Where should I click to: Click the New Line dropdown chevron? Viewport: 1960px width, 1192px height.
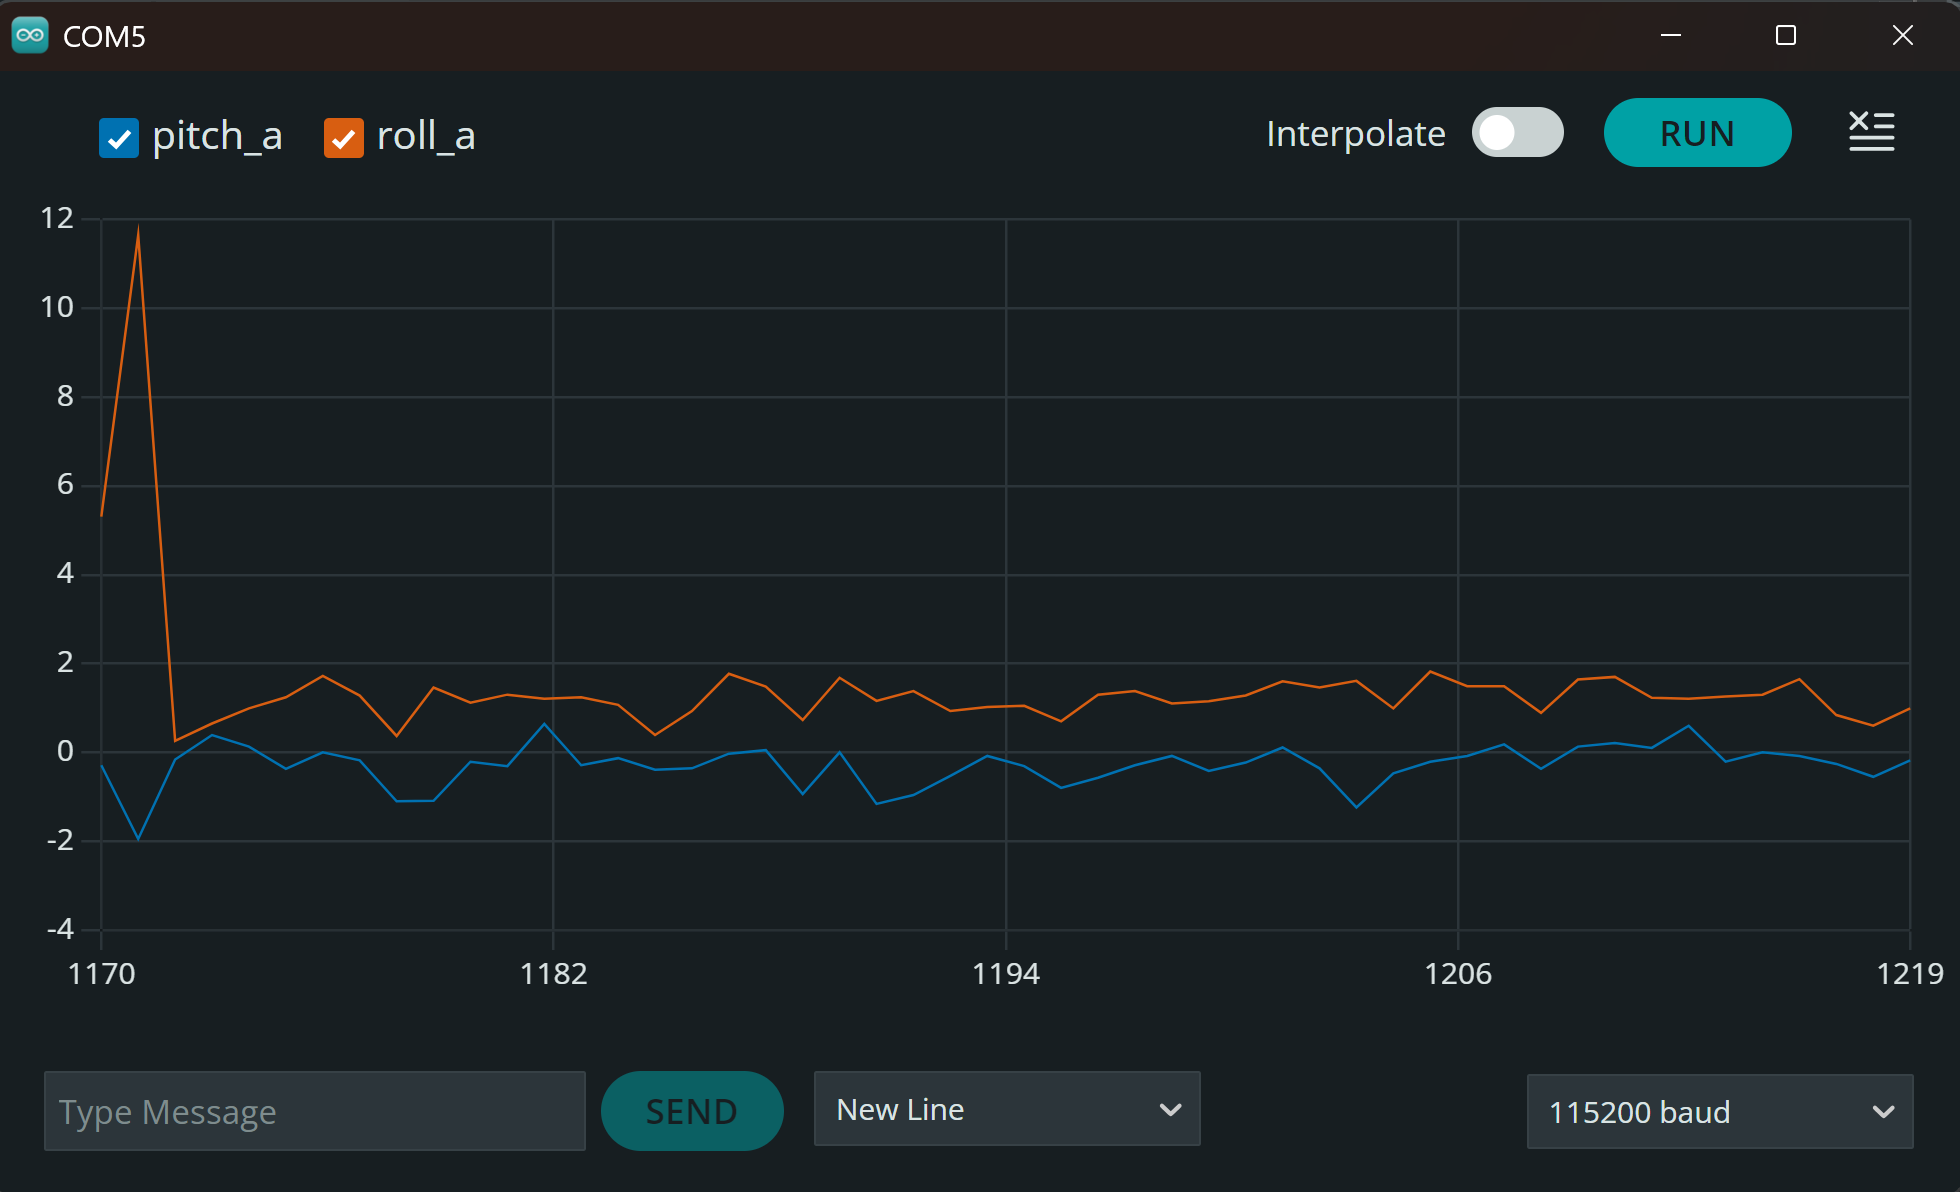[x=1170, y=1109]
